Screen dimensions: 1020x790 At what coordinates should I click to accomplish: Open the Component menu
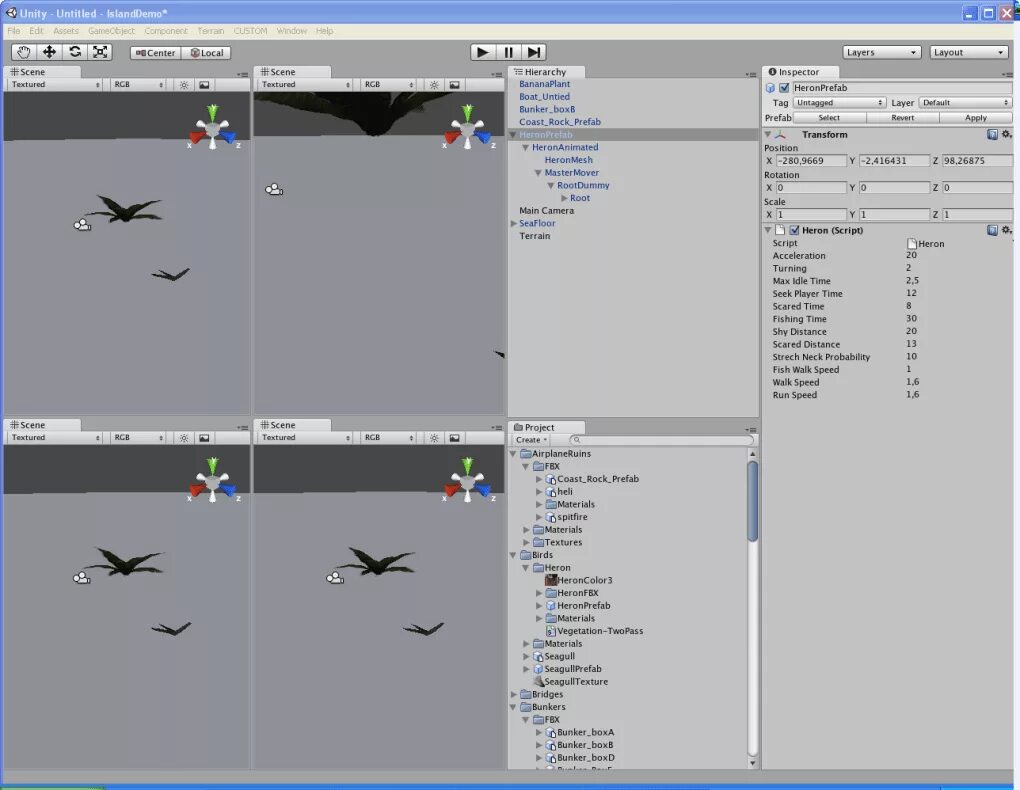(166, 31)
